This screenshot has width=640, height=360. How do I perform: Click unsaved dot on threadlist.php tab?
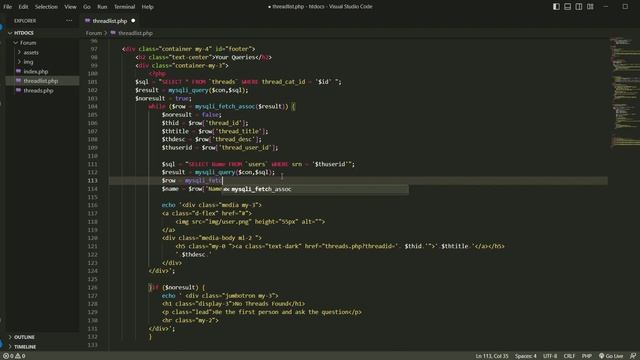tap(133, 20)
